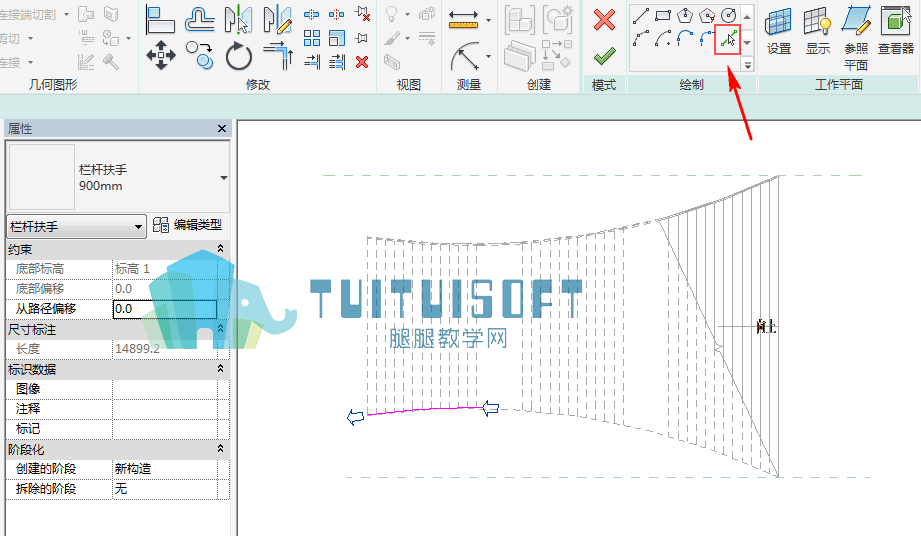921x536 pixels.
Task: Select the Center-Ends Arc tool
Action: [x=663, y=39]
